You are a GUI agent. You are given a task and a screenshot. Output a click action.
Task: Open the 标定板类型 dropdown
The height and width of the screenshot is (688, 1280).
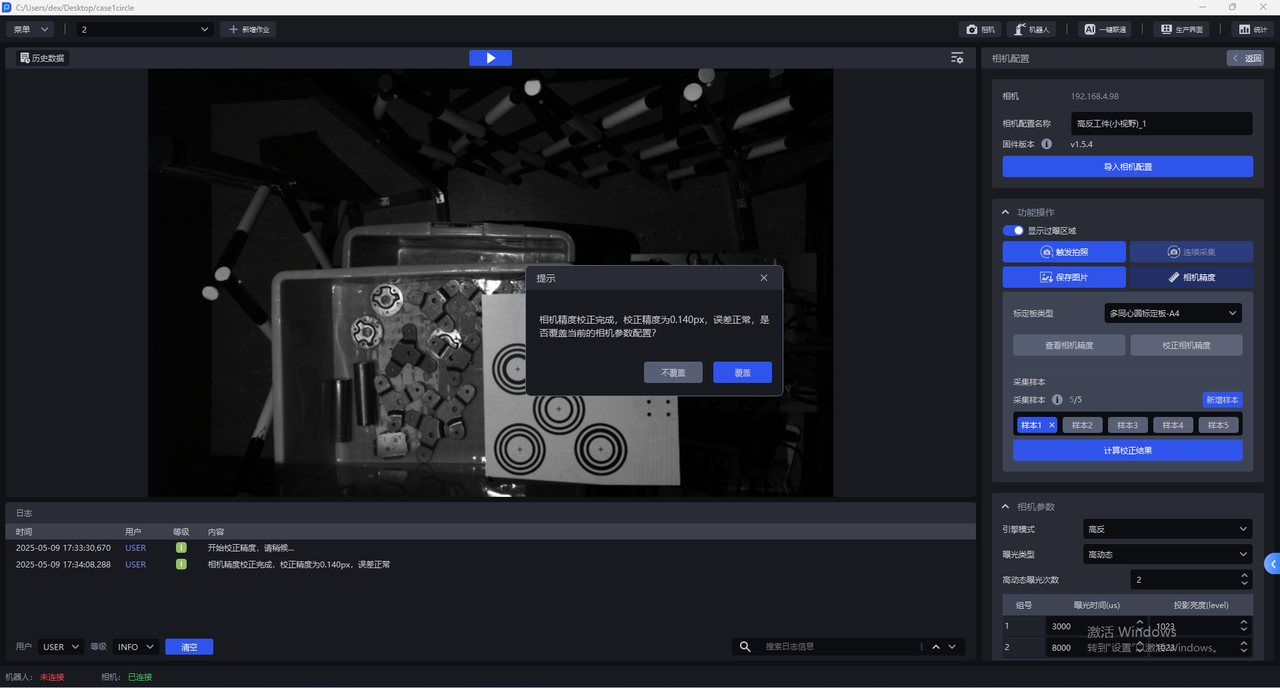click(1172, 313)
